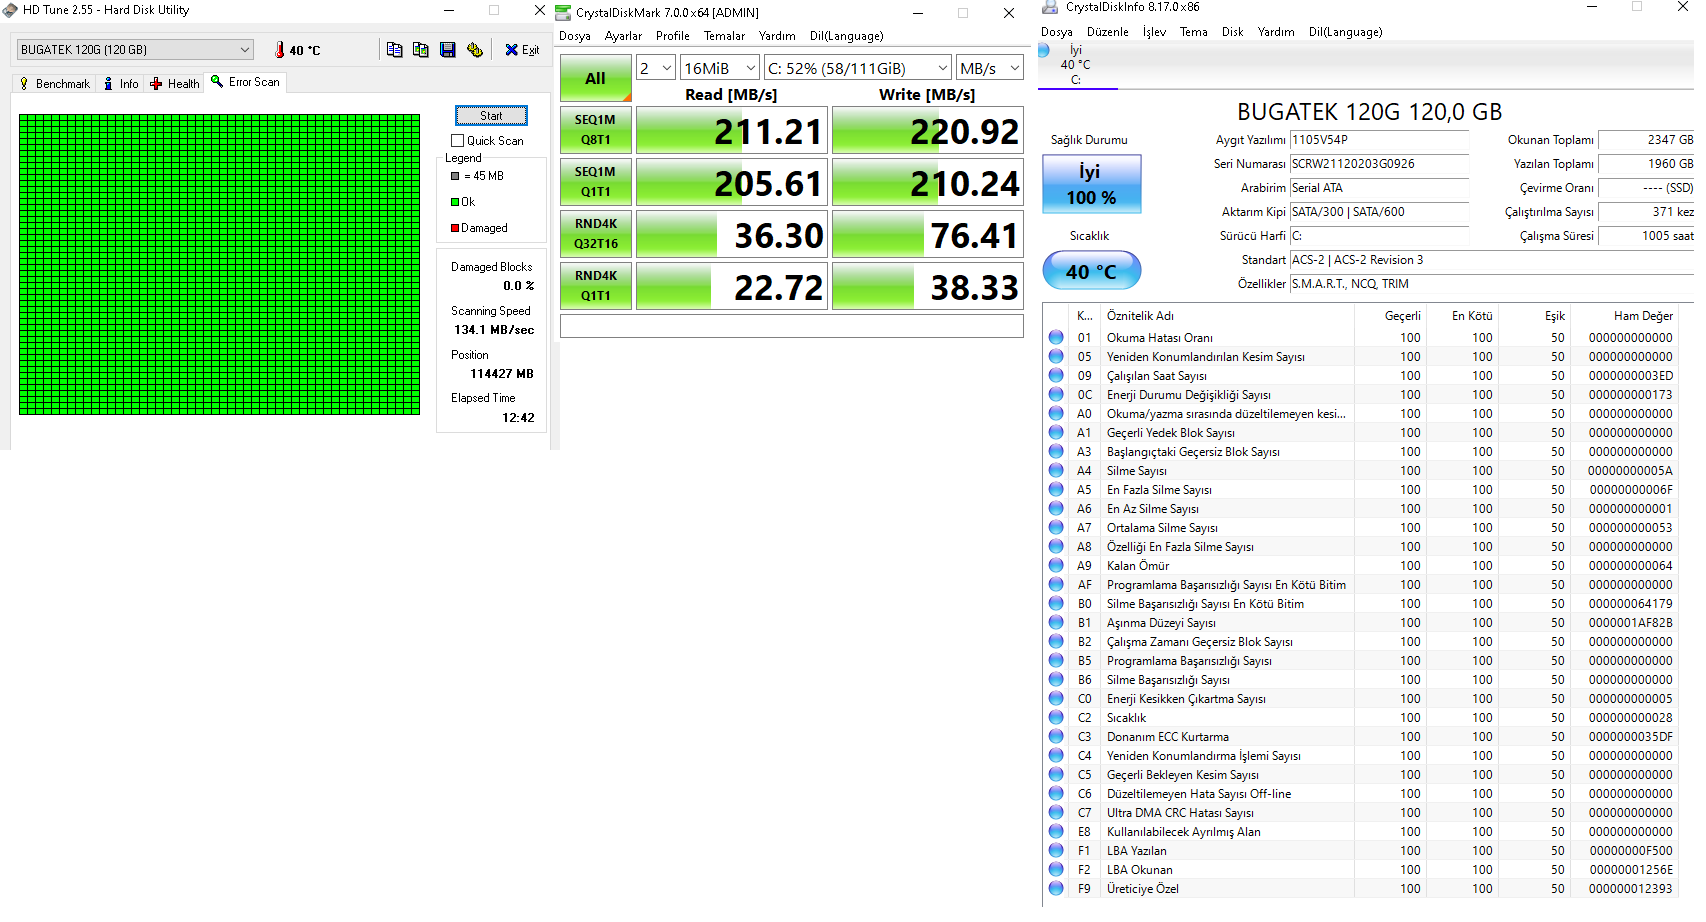Click the status circle for Aşınma Düzeyi Sayısı
The height and width of the screenshot is (922, 1706).
[1056, 622]
